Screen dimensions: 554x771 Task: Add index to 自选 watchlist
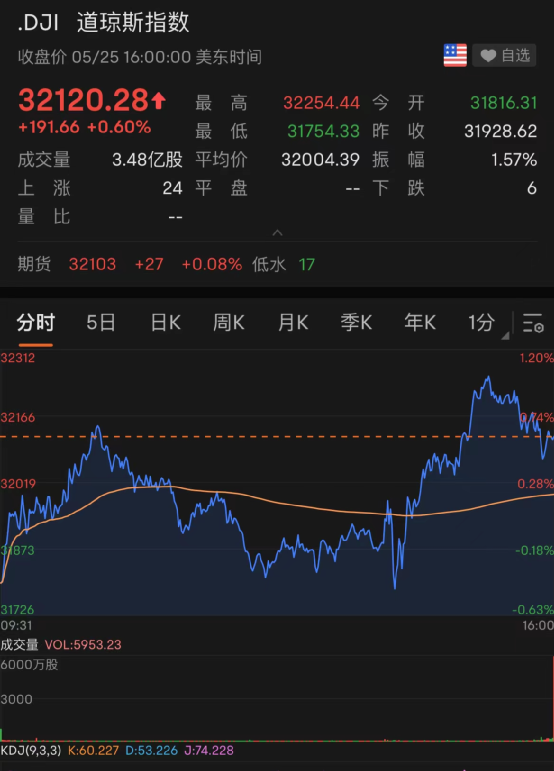(x=504, y=55)
